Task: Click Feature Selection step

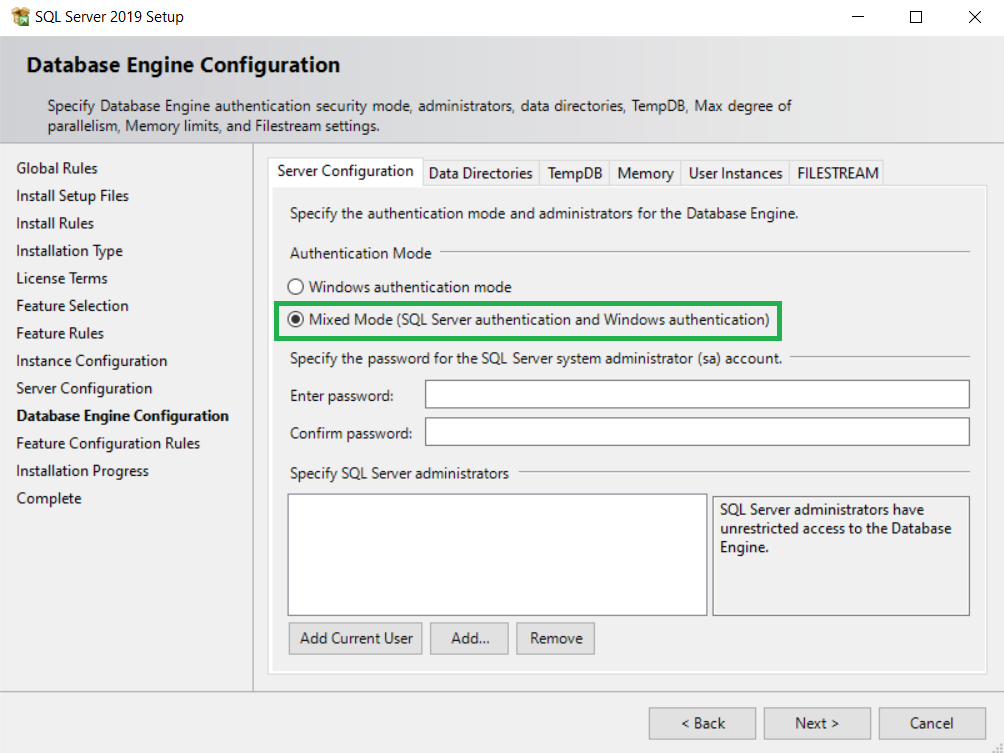Action: click(x=72, y=306)
